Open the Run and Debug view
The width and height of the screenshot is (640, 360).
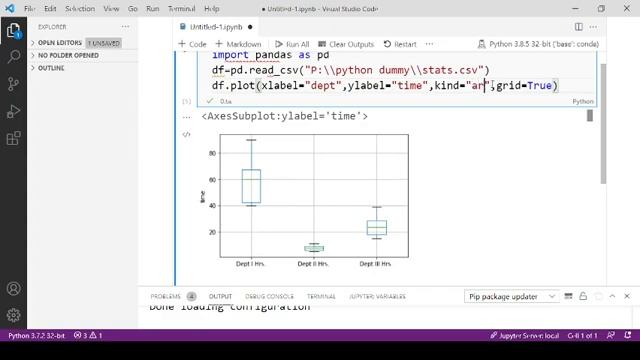(x=13, y=111)
